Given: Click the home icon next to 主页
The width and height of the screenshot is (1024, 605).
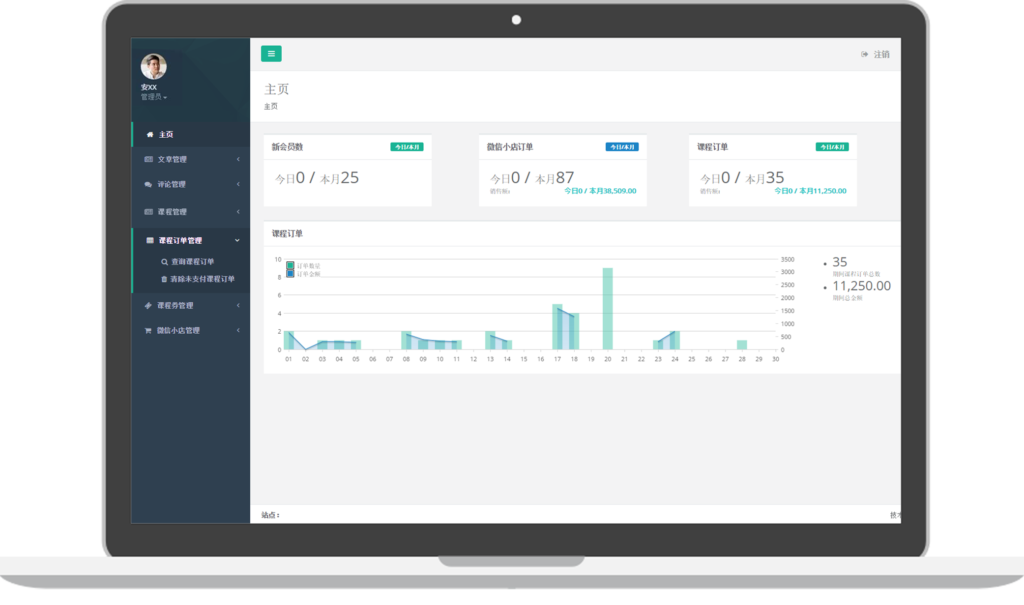Looking at the screenshot, I should pos(150,135).
